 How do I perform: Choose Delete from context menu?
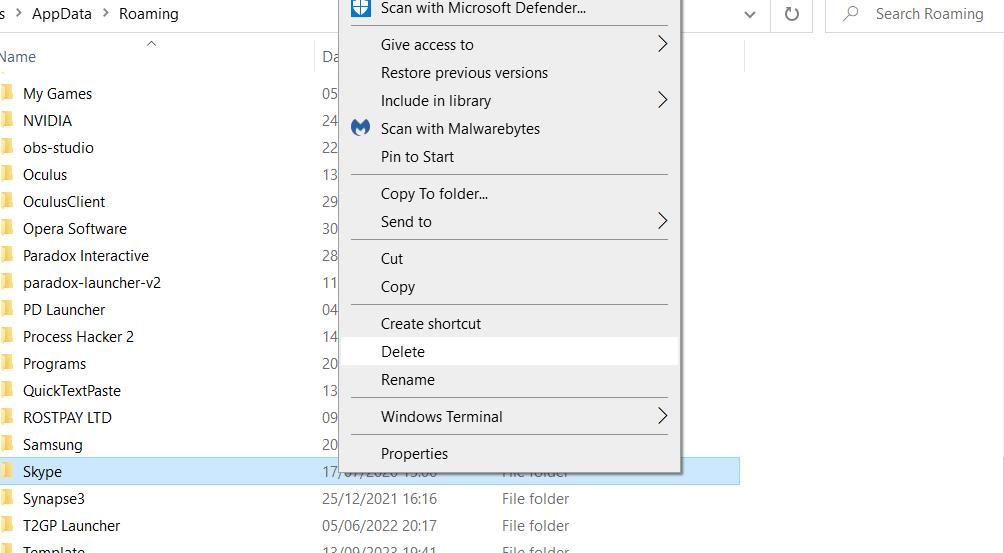point(510,351)
